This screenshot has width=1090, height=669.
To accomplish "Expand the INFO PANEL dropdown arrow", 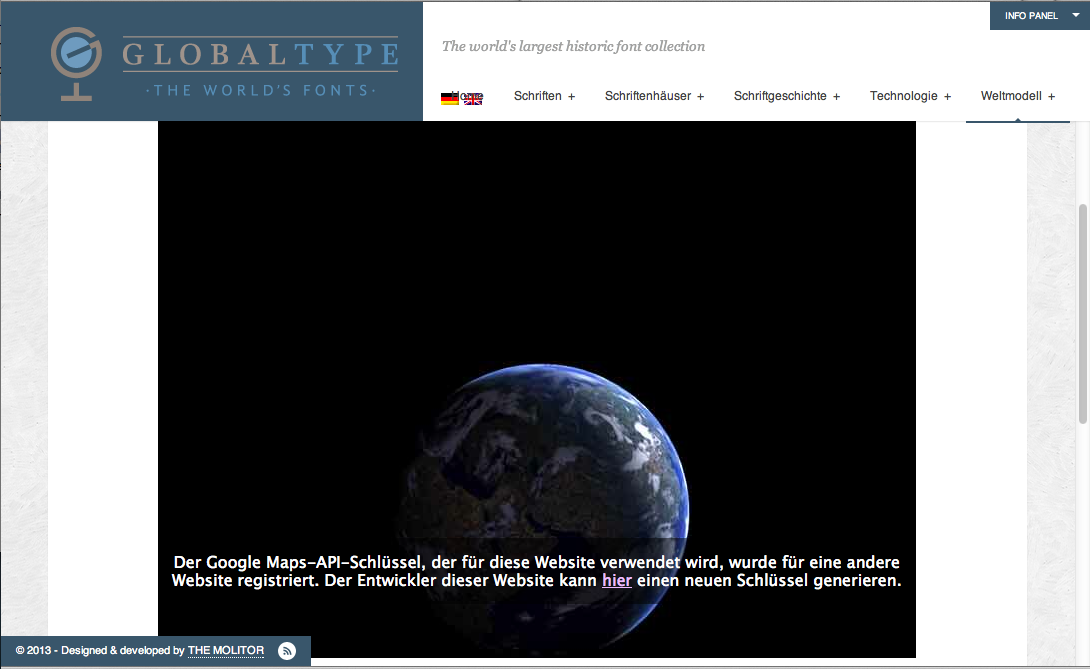I will (x=1075, y=15).
